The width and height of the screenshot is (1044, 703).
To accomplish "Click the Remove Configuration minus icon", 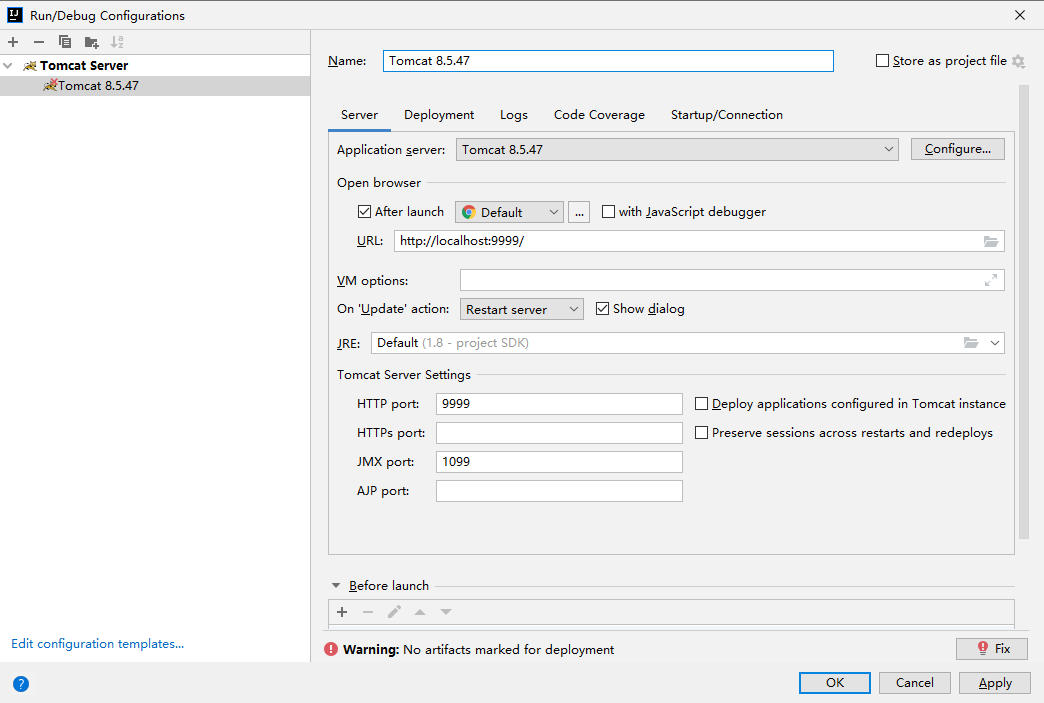I will point(39,42).
